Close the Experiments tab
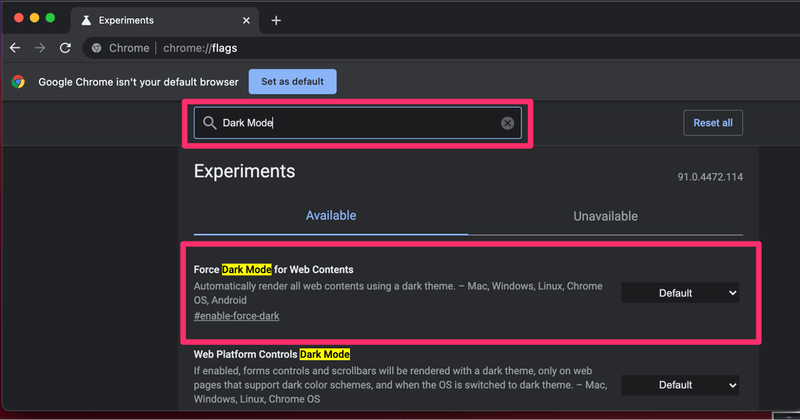The height and width of the screenshot is (420, 800). point(246,20)
